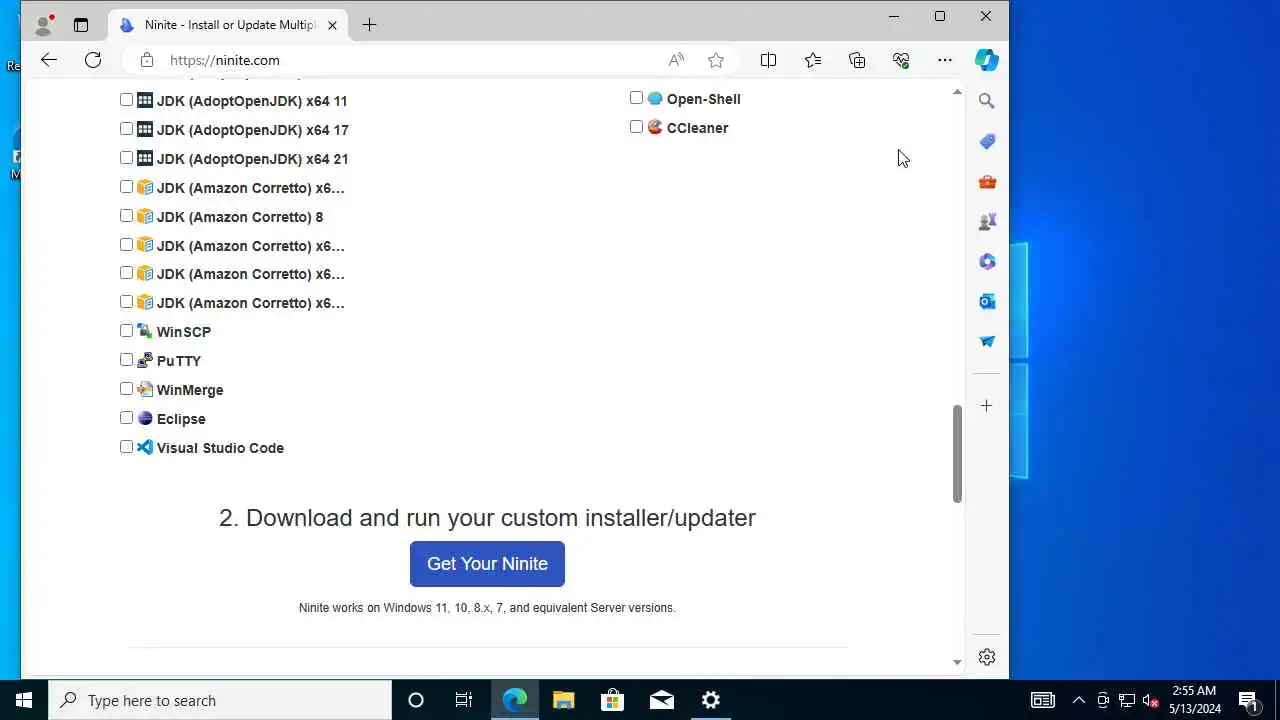Open sidebar Games icon

987,221
